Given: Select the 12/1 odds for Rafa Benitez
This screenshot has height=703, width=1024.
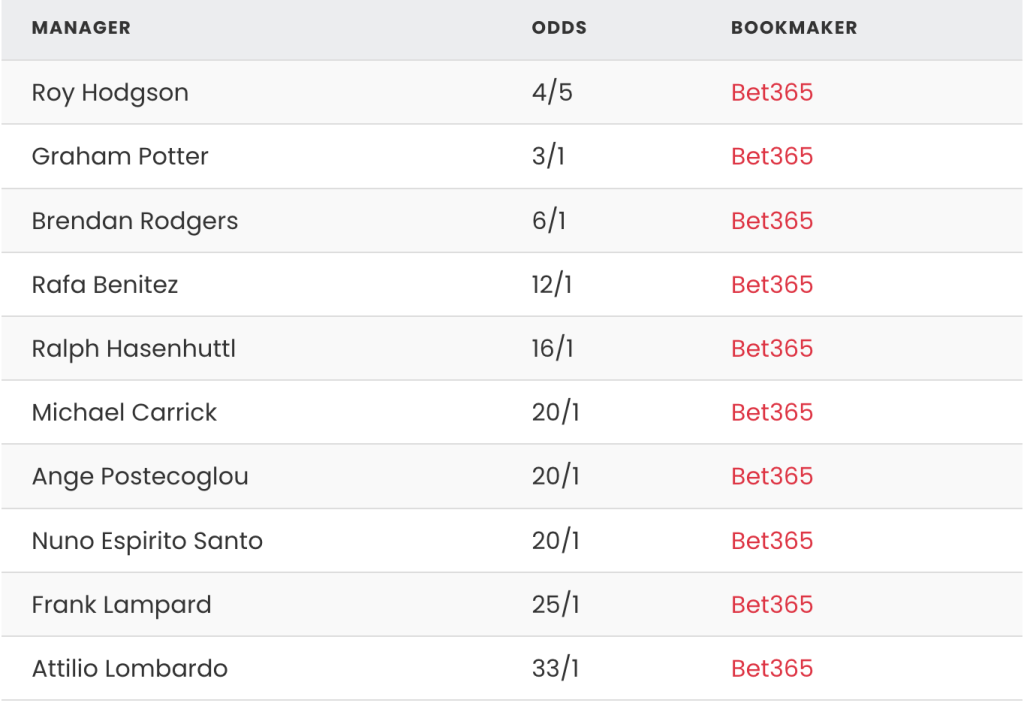Looking at the screenshot, I should click(x=552, y=284).
